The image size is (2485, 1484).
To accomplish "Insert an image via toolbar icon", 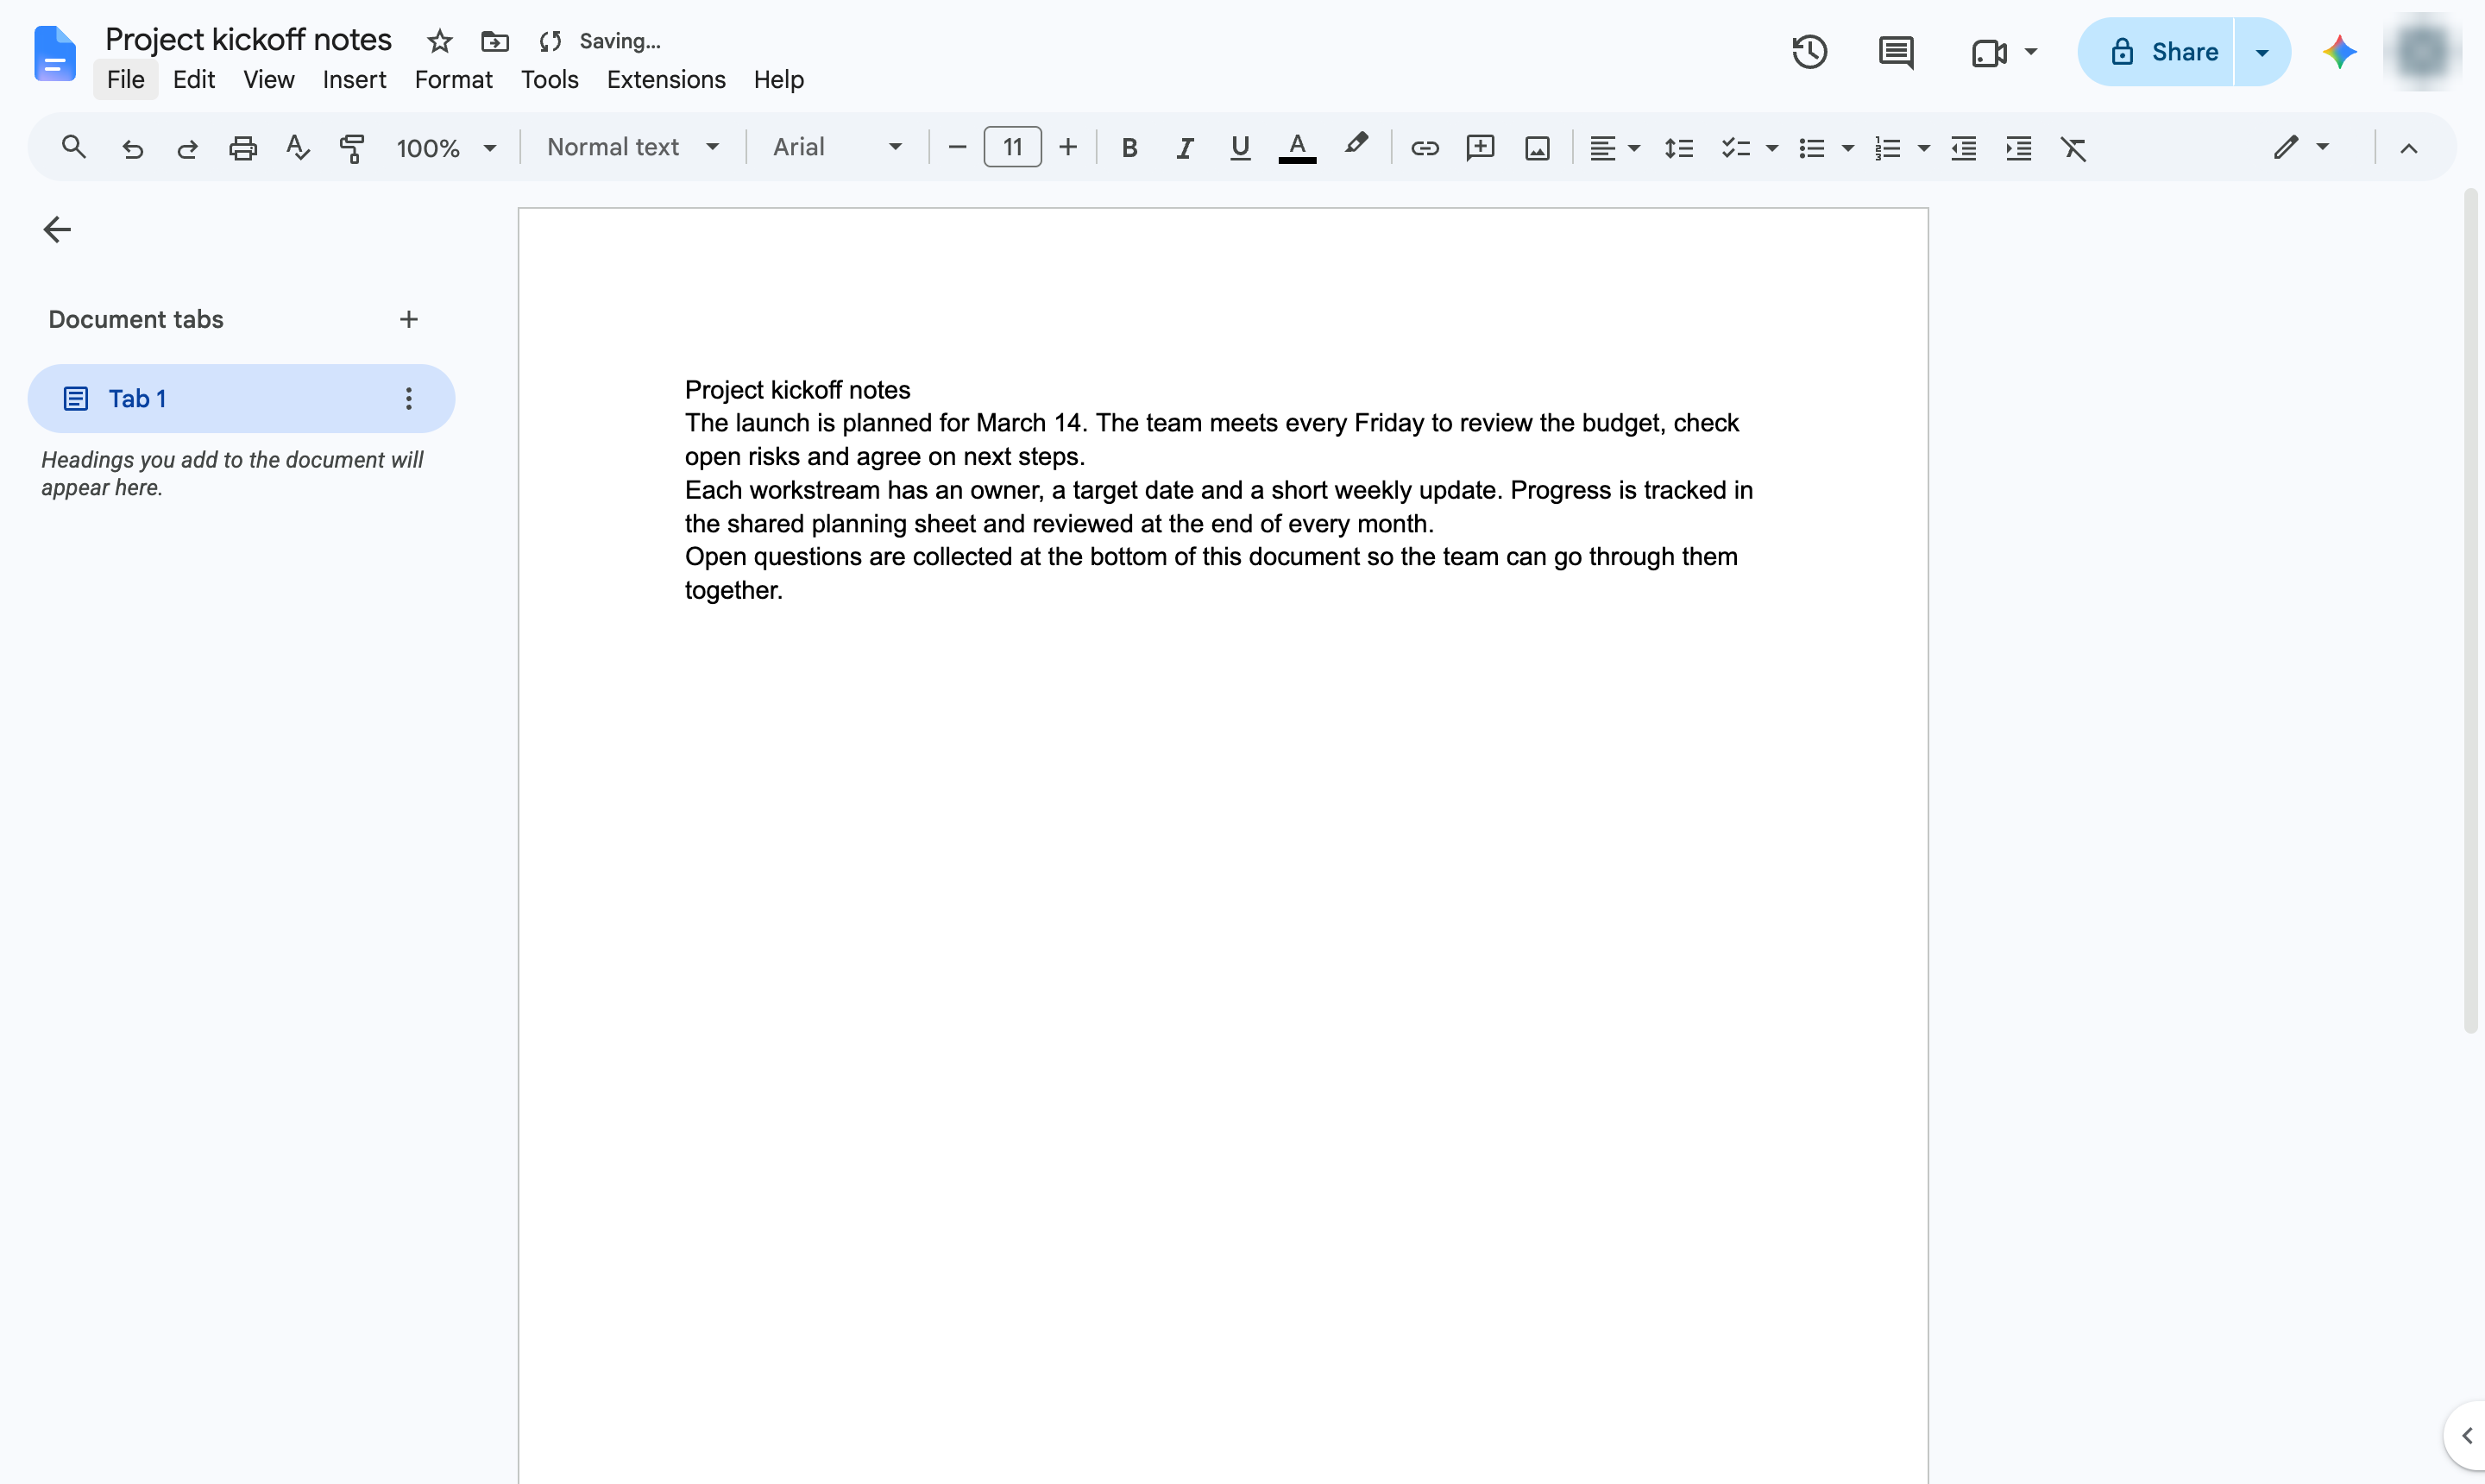I will pos(1537,148).
